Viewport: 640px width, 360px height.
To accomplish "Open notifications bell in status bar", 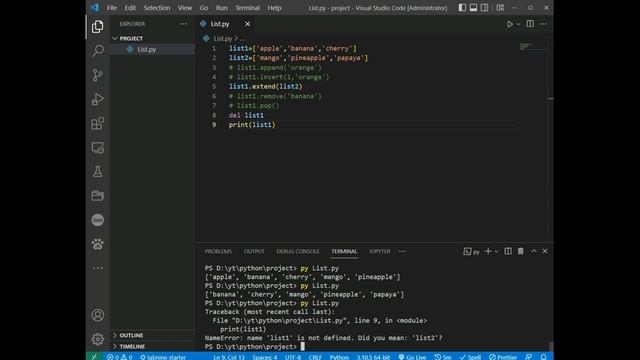I will (543, 357).
